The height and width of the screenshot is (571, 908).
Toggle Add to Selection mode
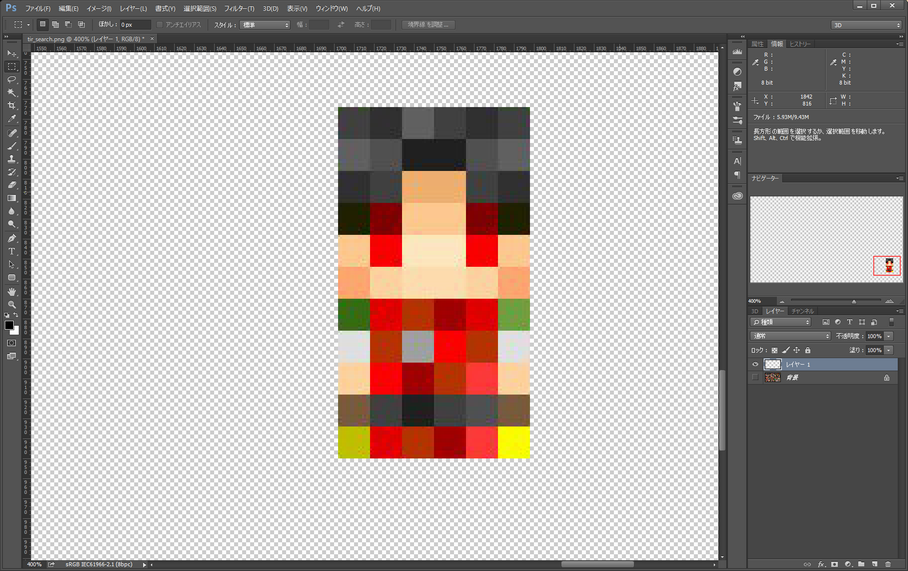point(55,25)
